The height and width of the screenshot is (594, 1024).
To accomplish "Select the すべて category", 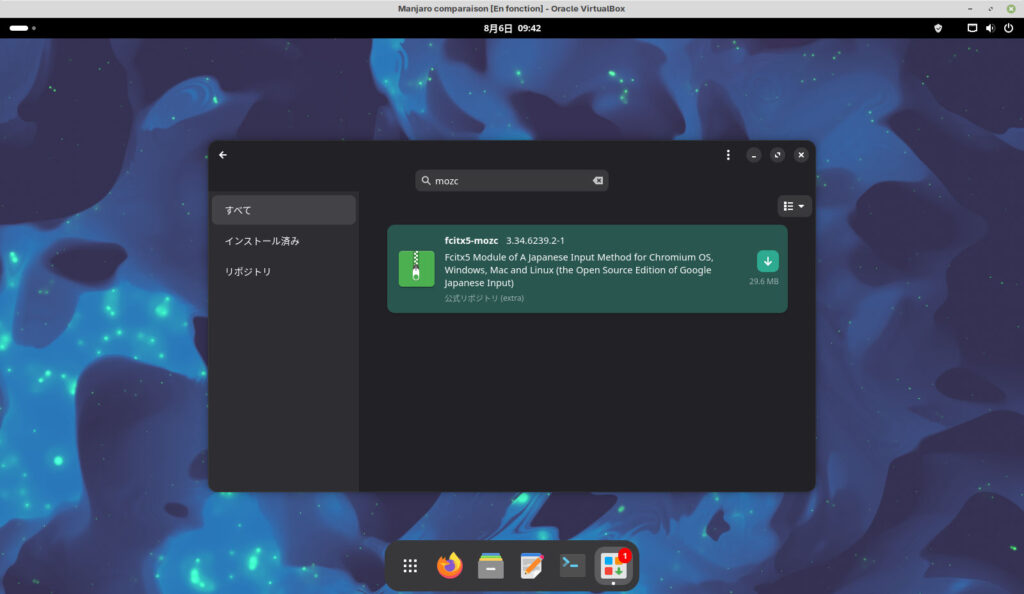I will click(283, 210).
